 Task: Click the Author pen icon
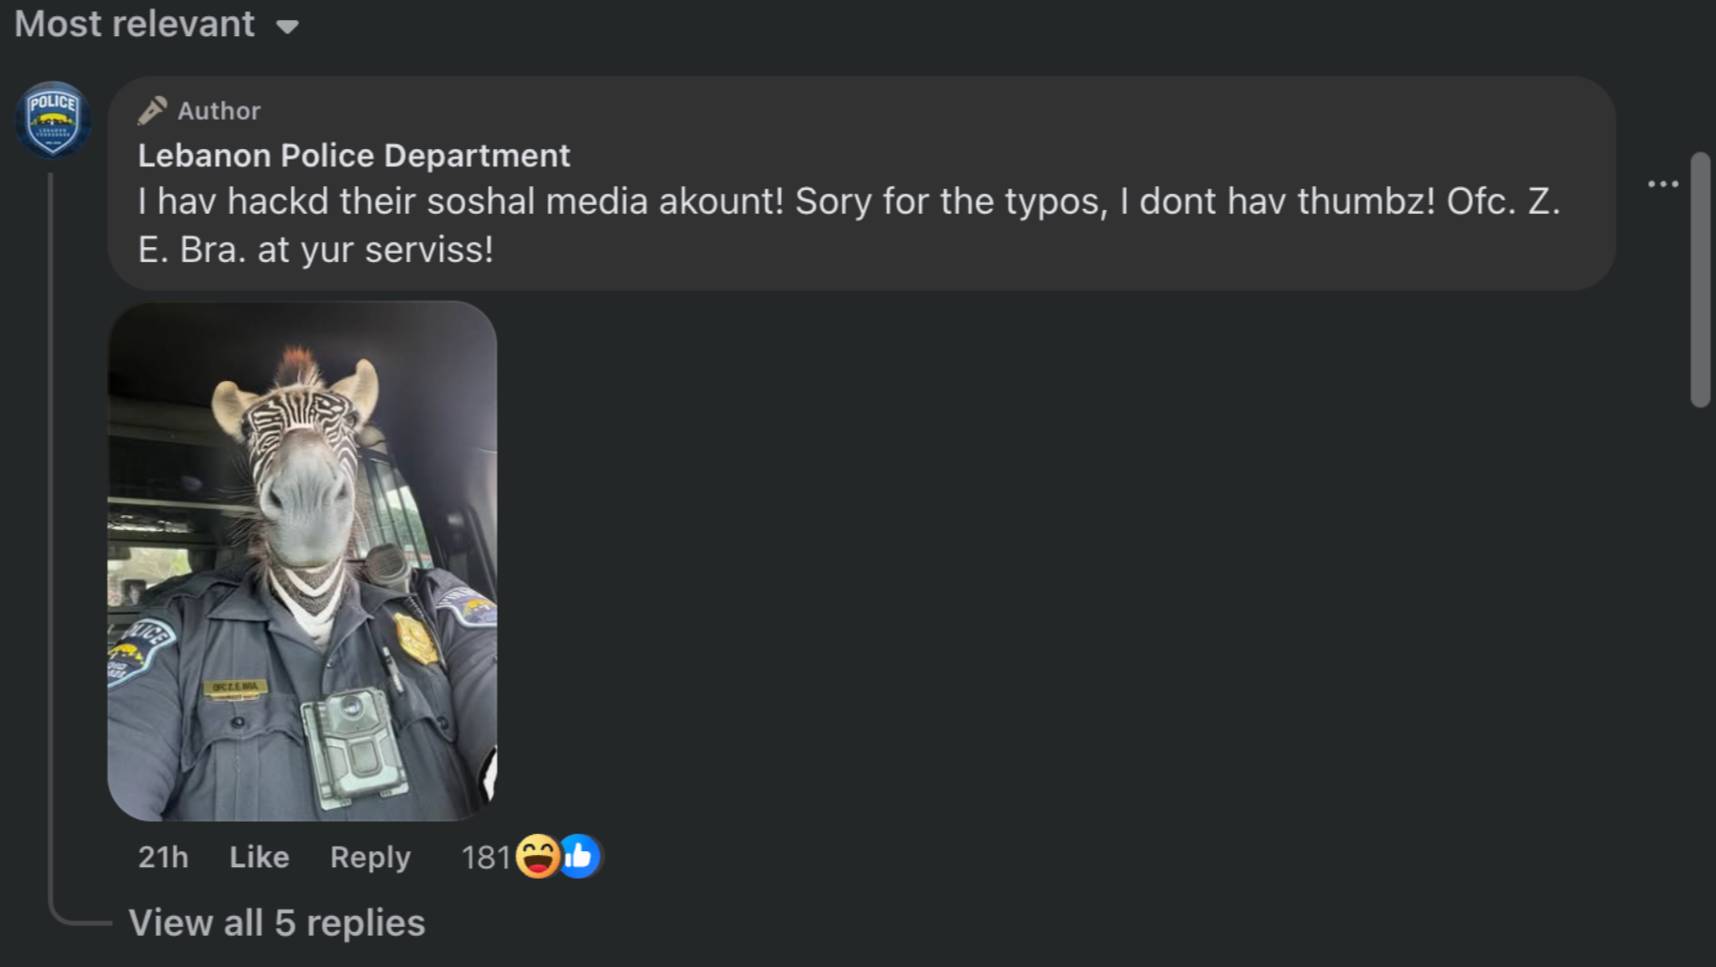[152, 110]
